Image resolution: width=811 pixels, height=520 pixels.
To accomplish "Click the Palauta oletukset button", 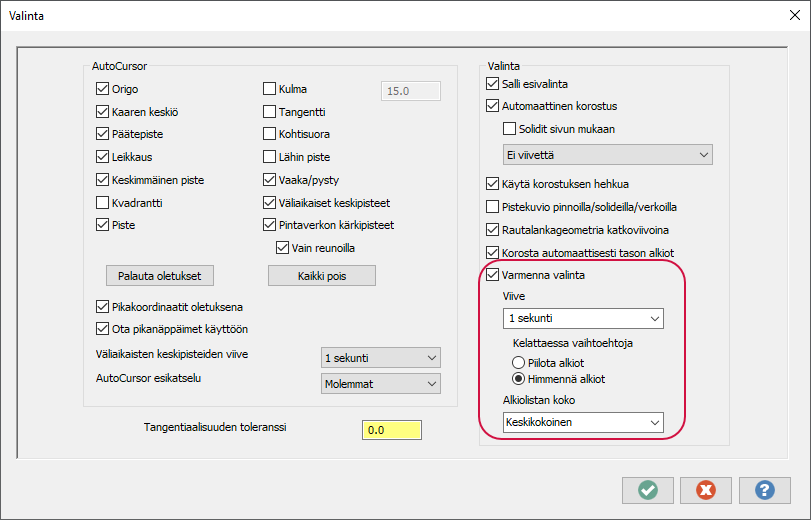I will tap(160, 275).
